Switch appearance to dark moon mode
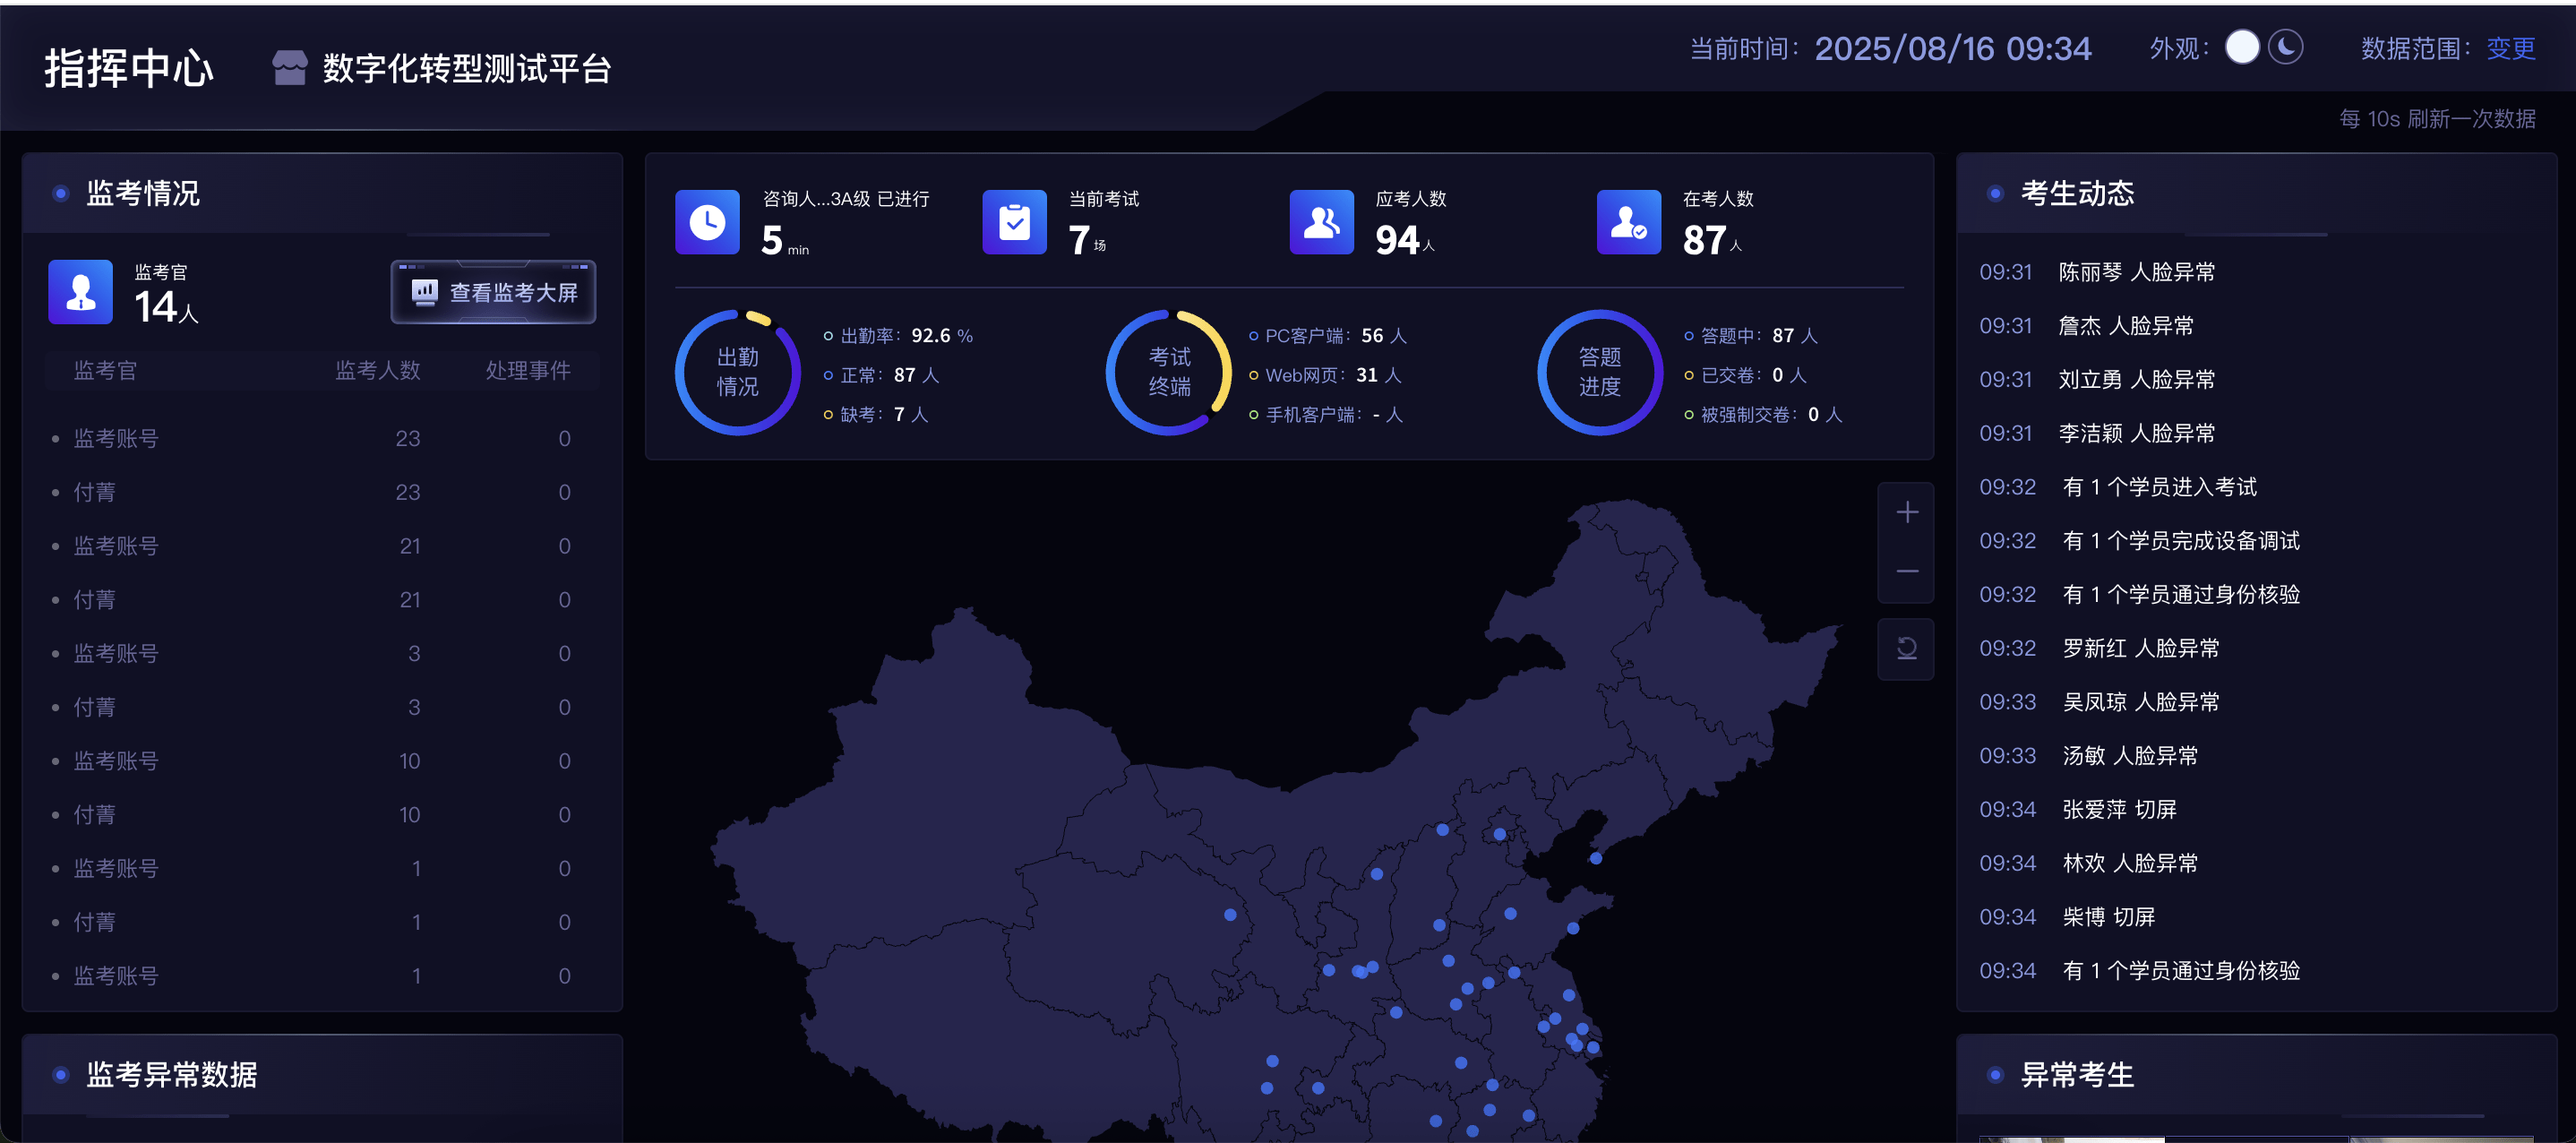The image size is (2576, 1143). (2285, 47)
